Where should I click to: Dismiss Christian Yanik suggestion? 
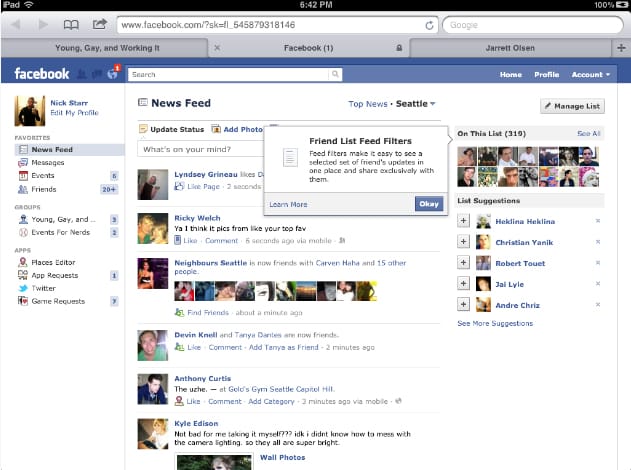click(x=598, y=242)
